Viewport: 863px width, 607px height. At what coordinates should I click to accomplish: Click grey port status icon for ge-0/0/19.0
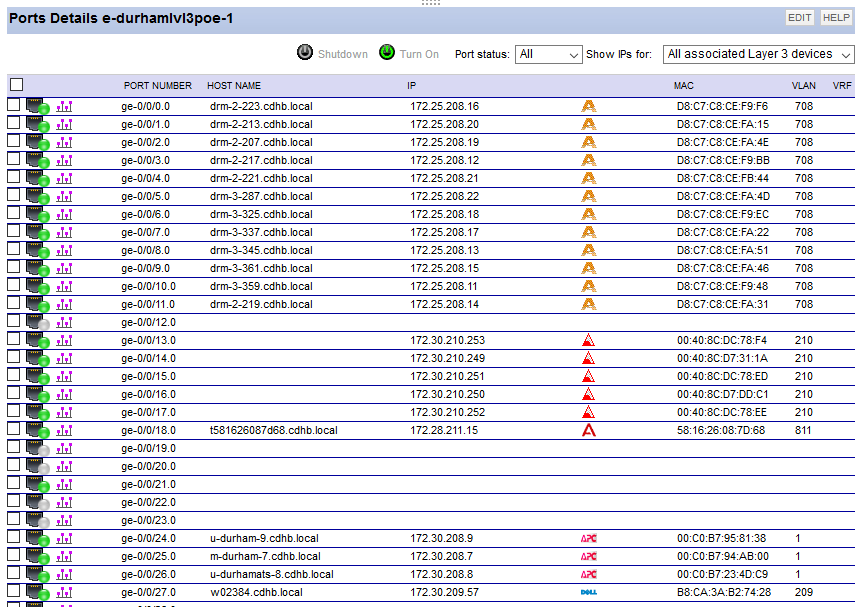click(x=38, y=449)
